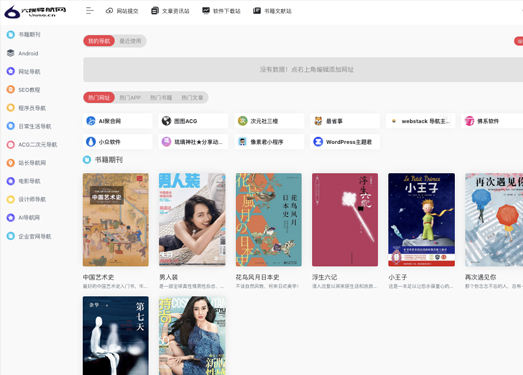523x375 pixels.
Task: Click the Android sidebar icon
Action: 11,53
